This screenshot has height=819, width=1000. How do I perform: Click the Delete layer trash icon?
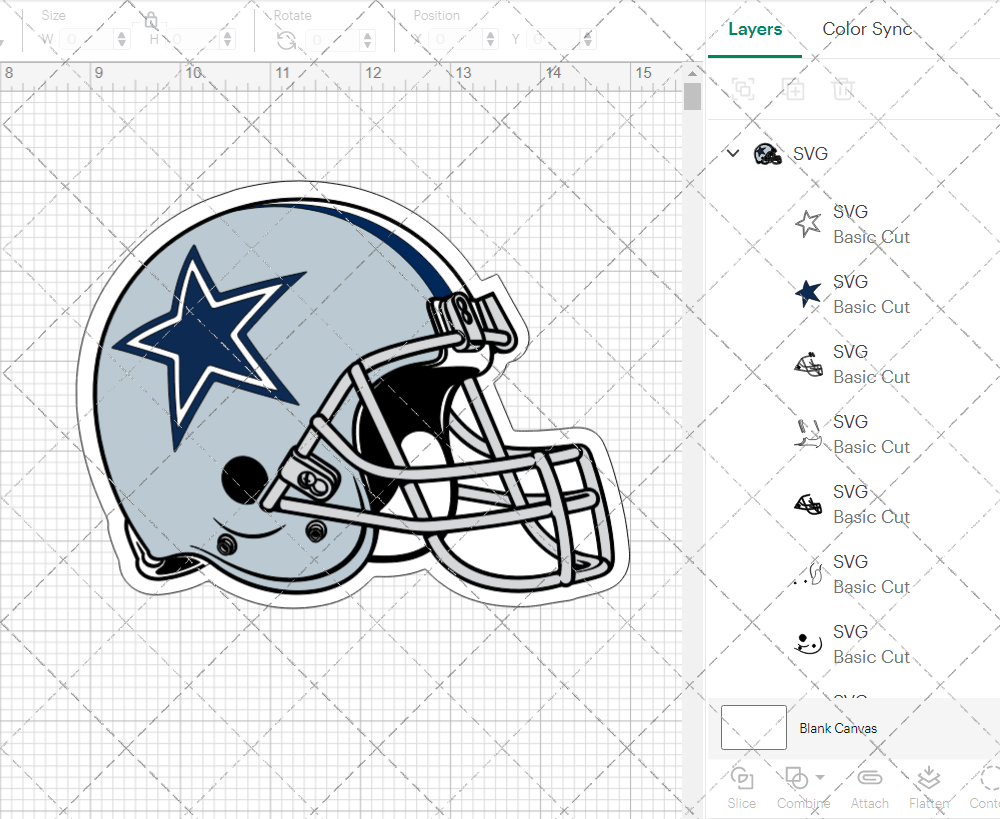click(842, 89)
